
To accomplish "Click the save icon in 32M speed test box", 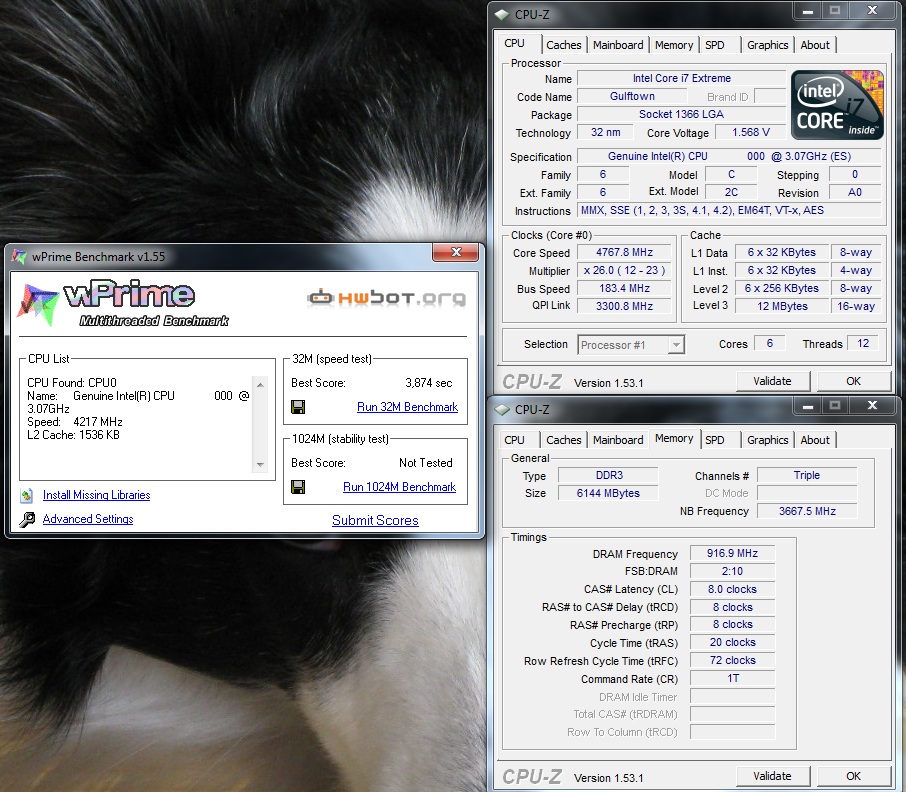I will tap(298, 407).
